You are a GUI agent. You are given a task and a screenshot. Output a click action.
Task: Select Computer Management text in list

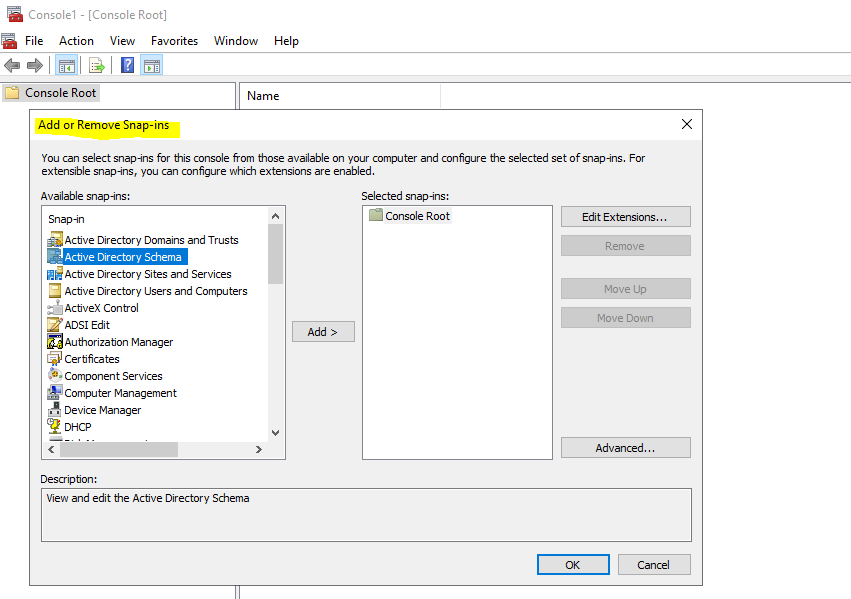point(120,393)
